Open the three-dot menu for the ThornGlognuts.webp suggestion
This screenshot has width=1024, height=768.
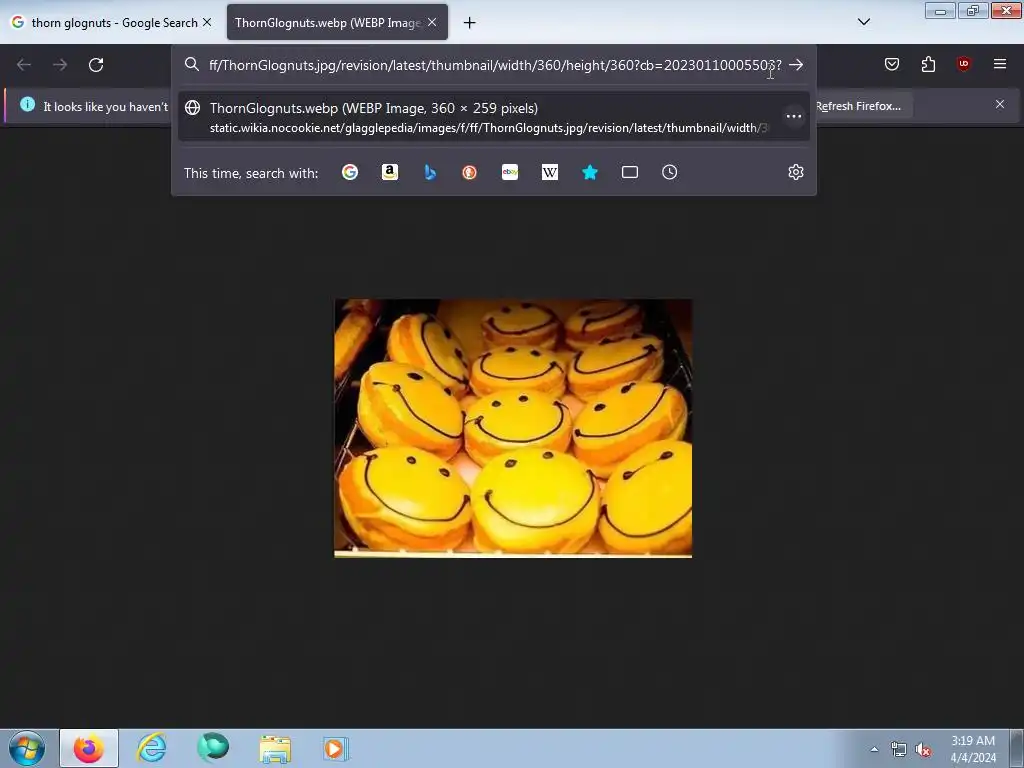click(793, 116)
